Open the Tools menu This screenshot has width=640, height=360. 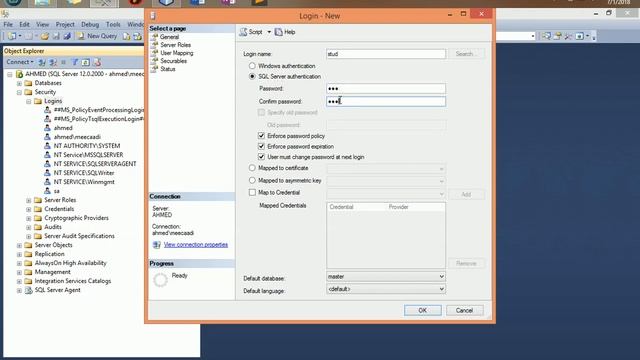coord(113,24)
